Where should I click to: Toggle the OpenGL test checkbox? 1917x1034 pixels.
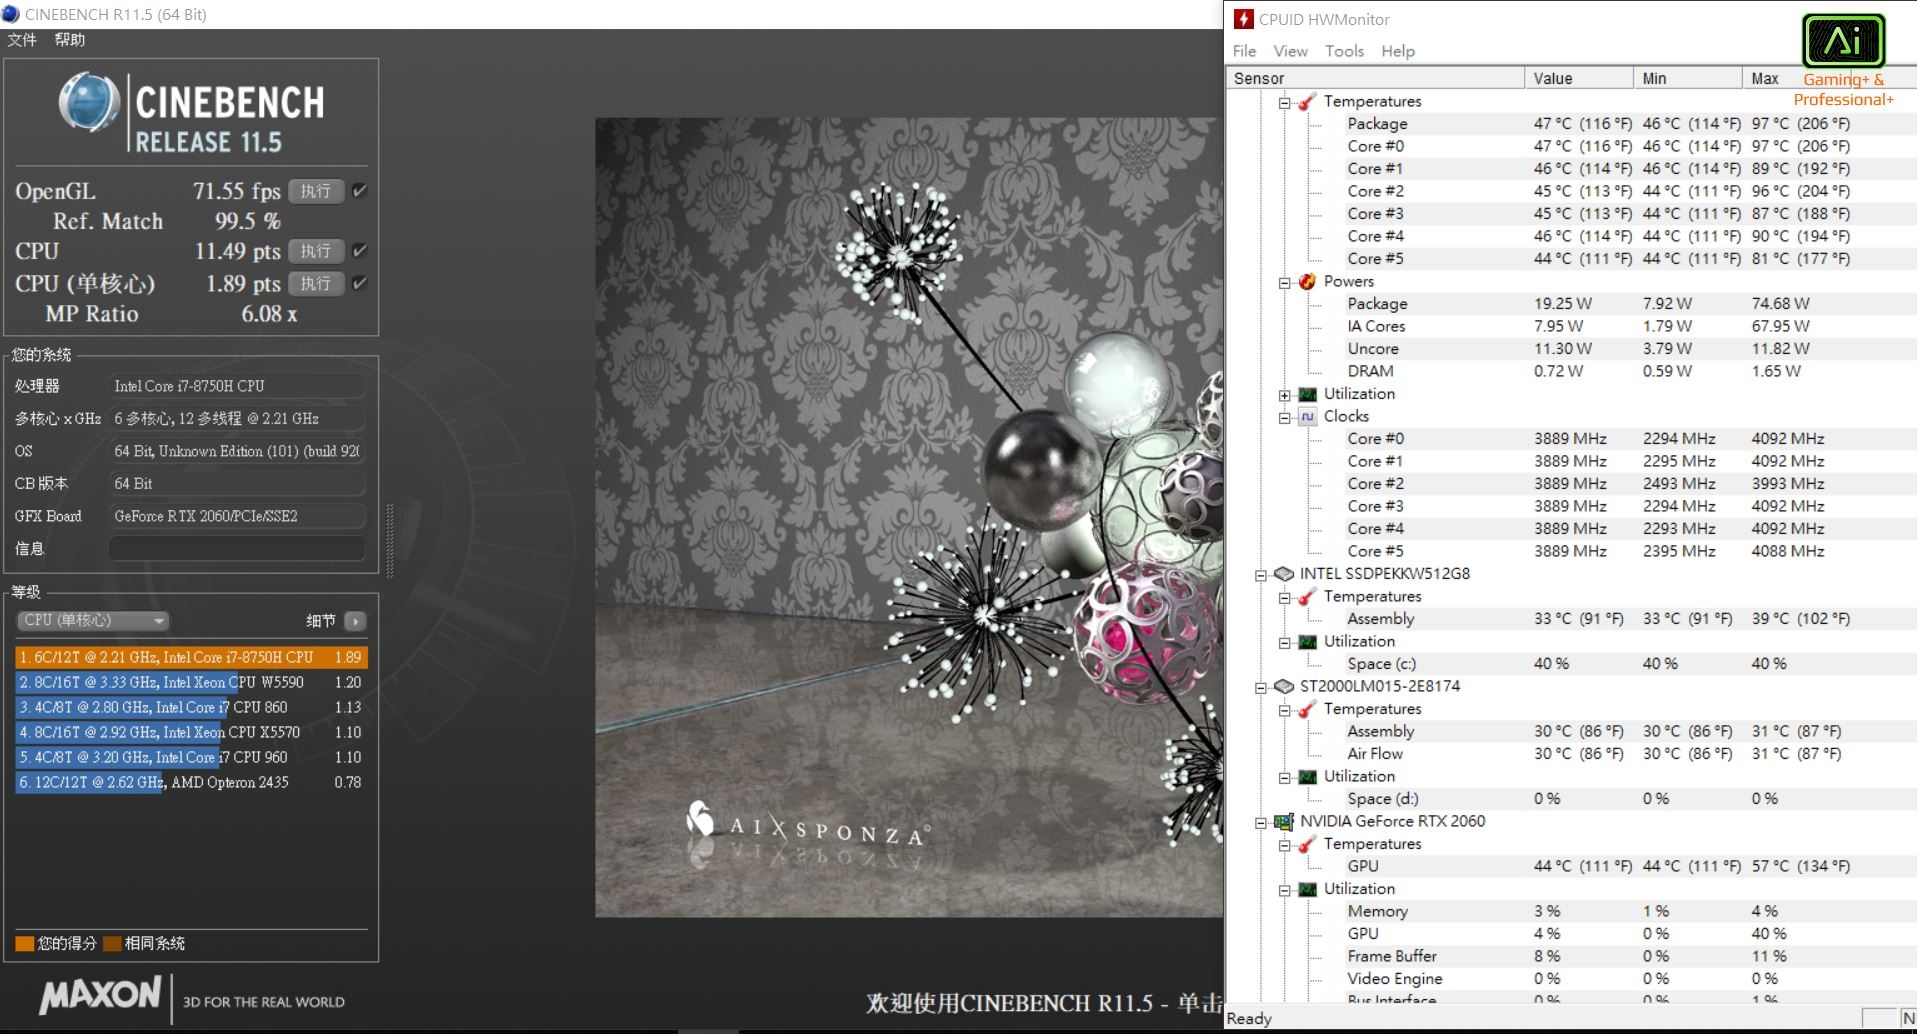tap(360, 190)
